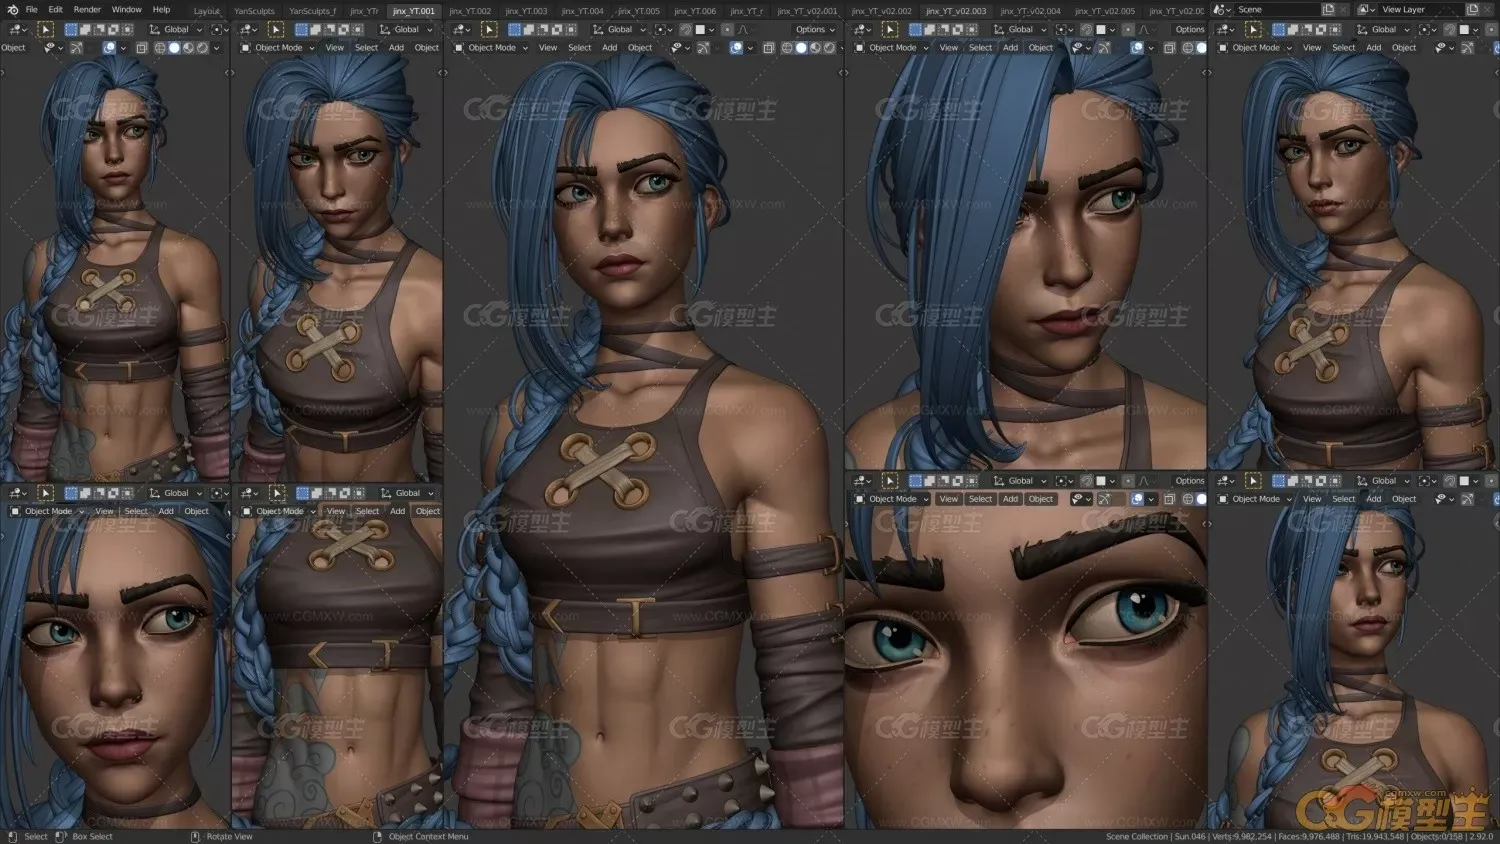
Task: Set leftmost top viewport to wireframe shading
Action: tap(160, 48)
